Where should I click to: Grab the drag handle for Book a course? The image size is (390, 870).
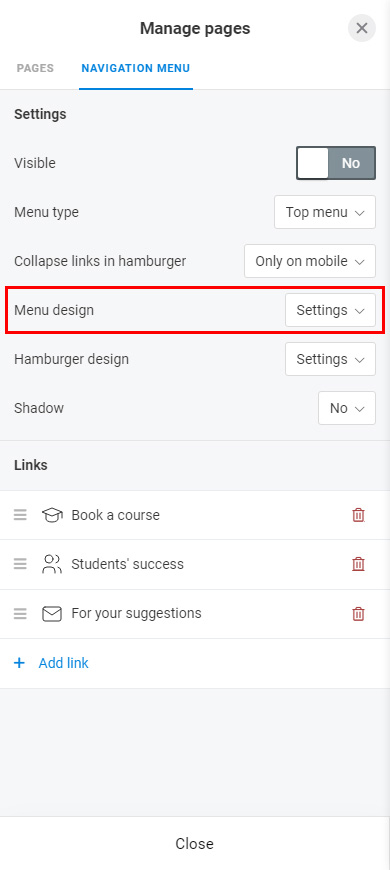point(21,515)
